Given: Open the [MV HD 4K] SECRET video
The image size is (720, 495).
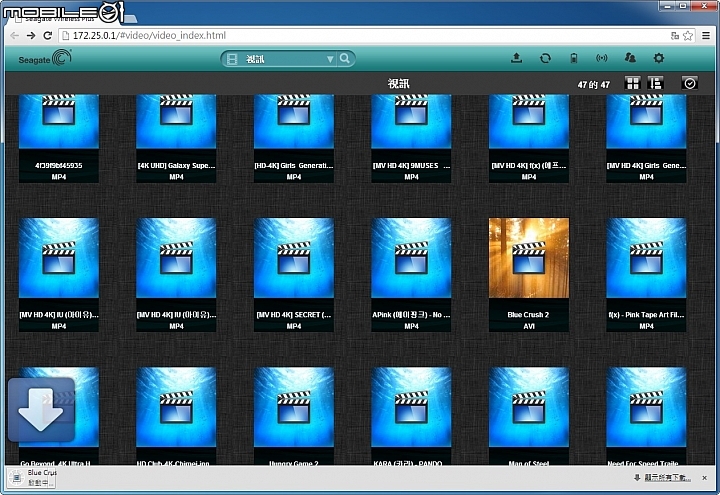Looking at the screenshot, I should pyautogui.click(x=294, y=275).
